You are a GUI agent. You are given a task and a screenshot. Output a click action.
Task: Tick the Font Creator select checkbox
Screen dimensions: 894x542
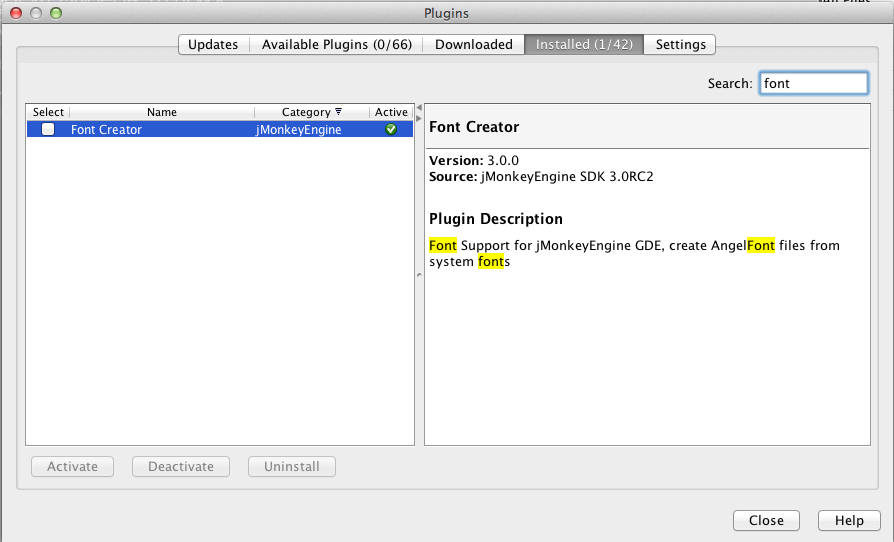pyautogui.click(x=48, y=129)
